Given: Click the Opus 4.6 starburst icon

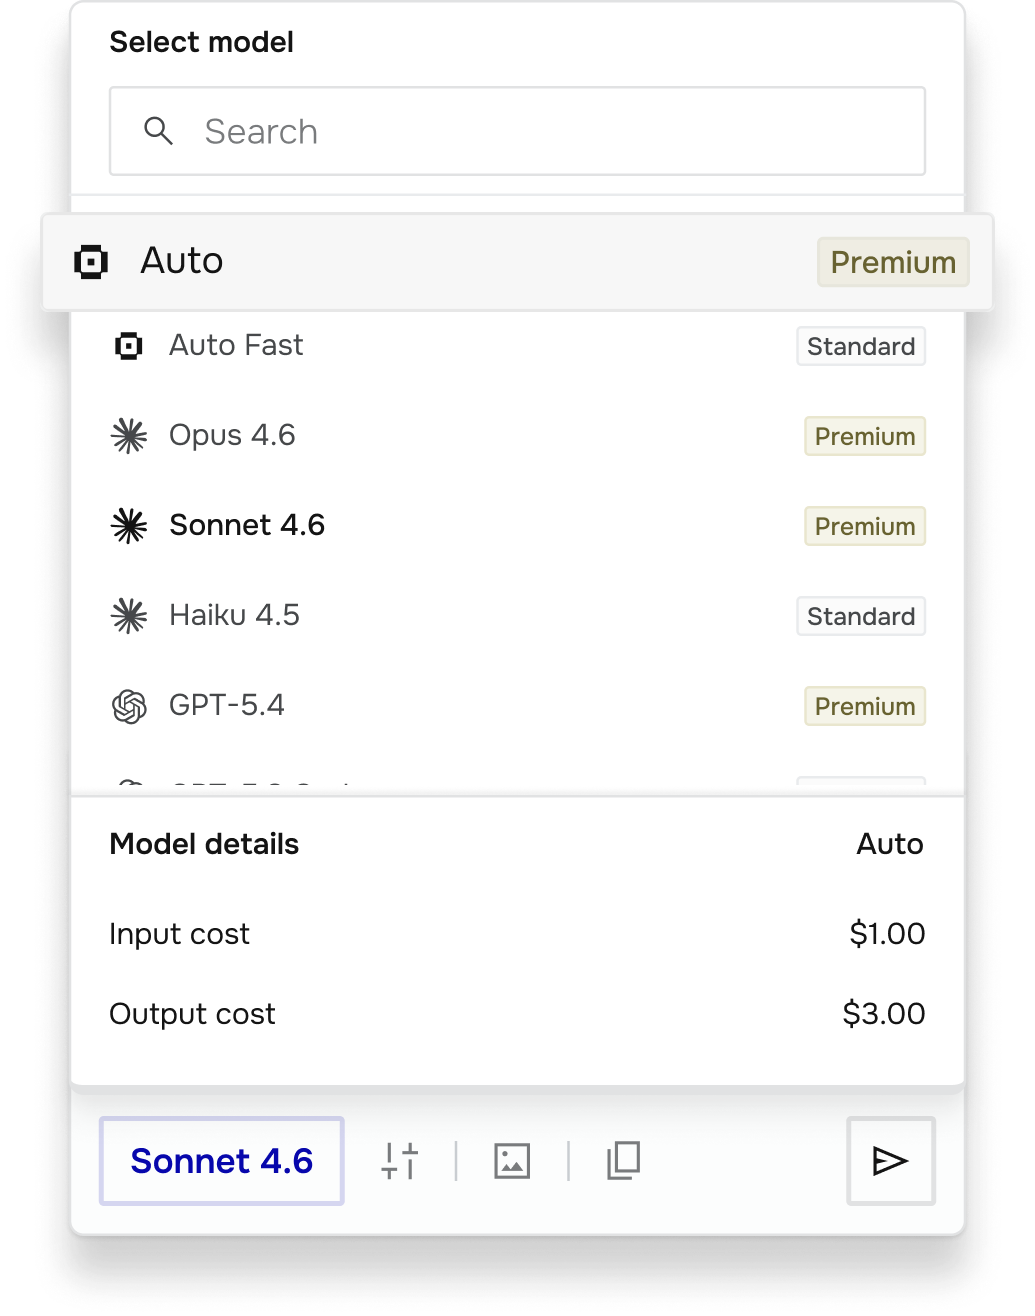Looking at the screenshot, I should [129, 436].
